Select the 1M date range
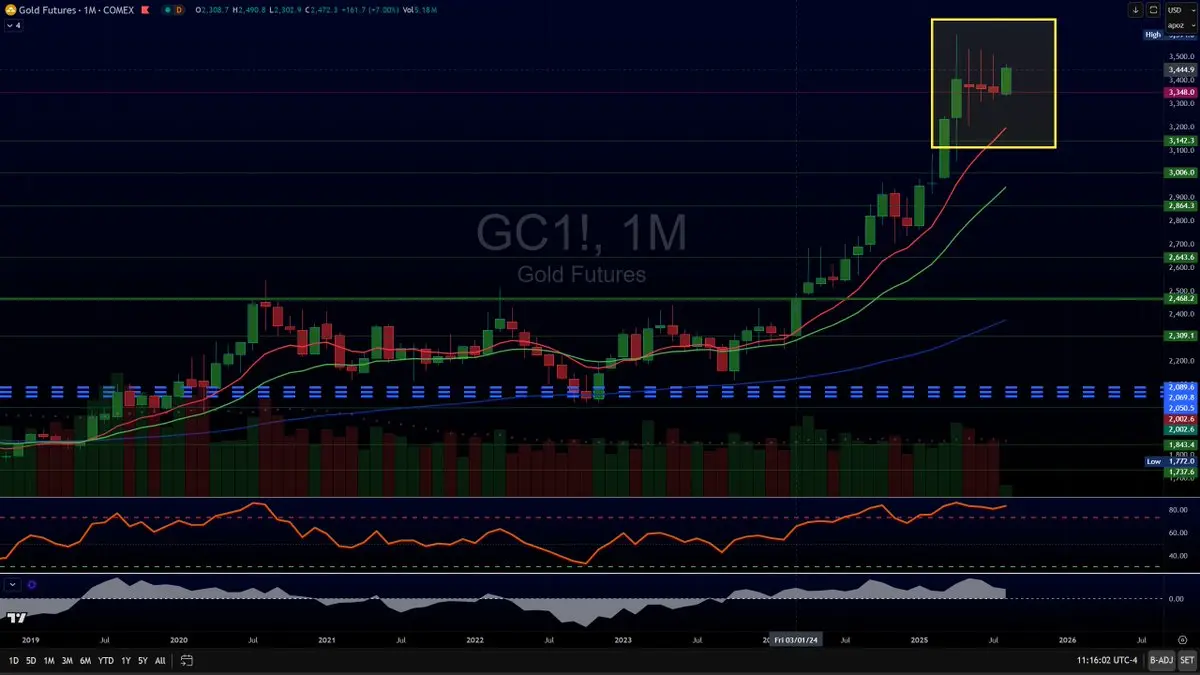Viewport: 1200px width, 675px height. point(49,660)
